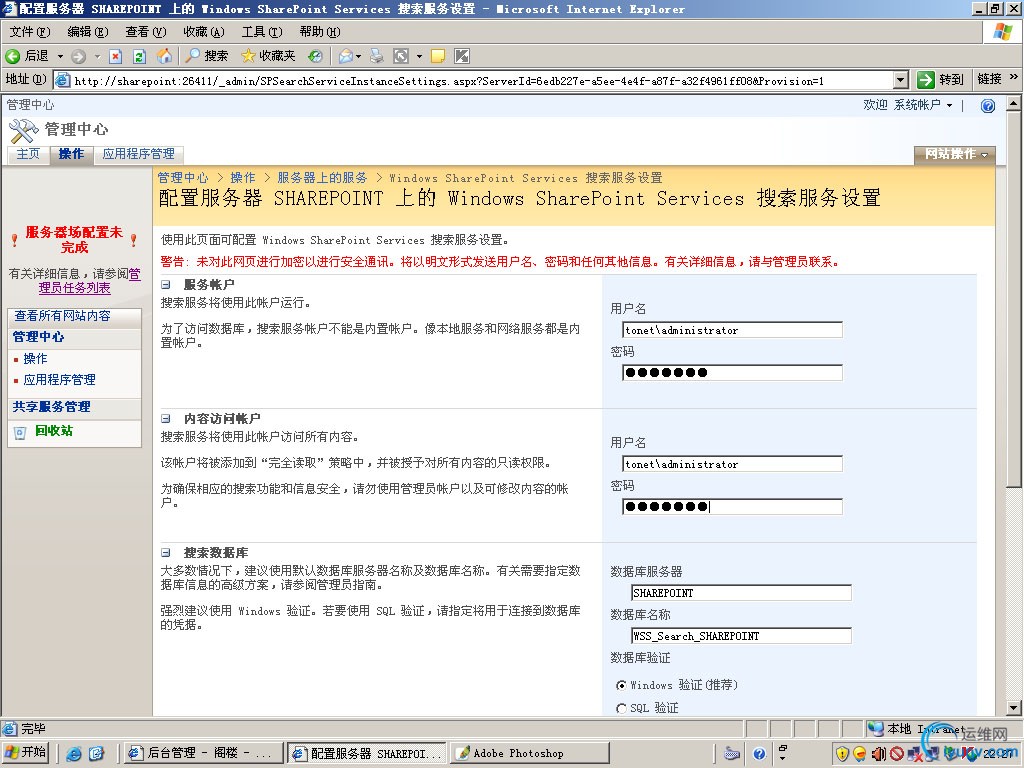Open the Windows Start (开始) button
This screenshot has width=1024, height=768.
26,752
